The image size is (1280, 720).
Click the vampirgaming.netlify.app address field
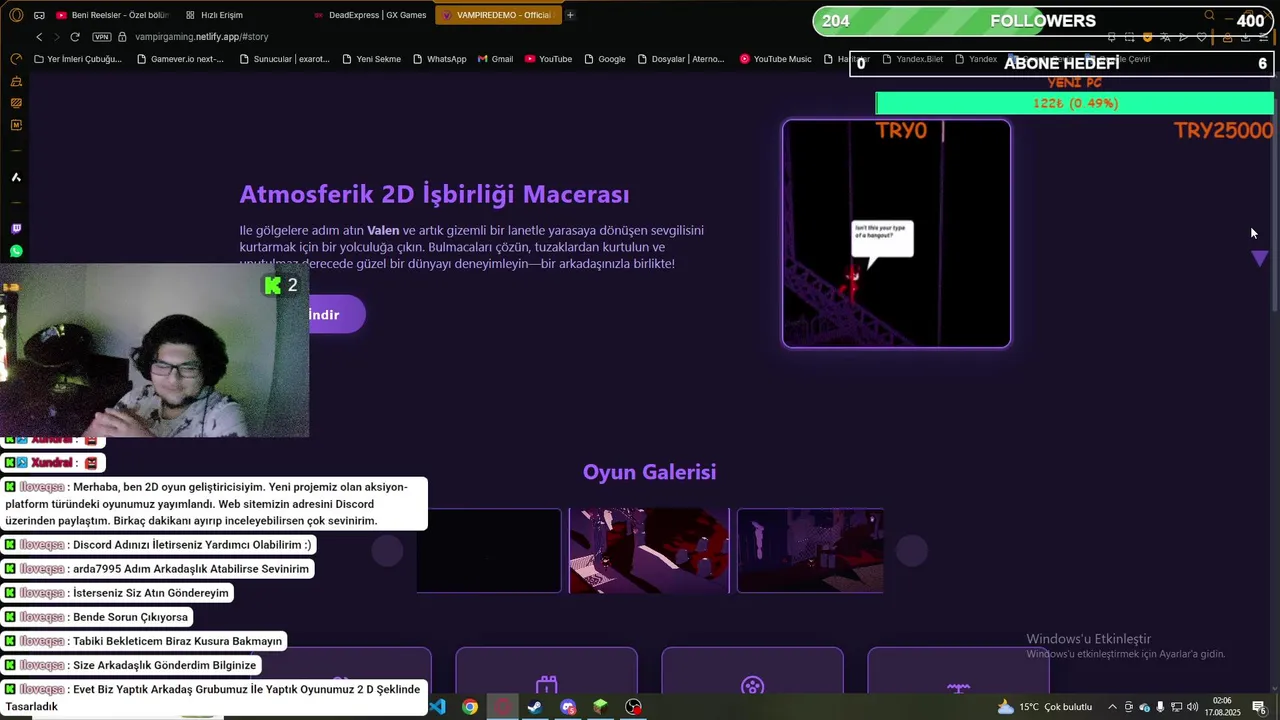[x=201, y=37]
